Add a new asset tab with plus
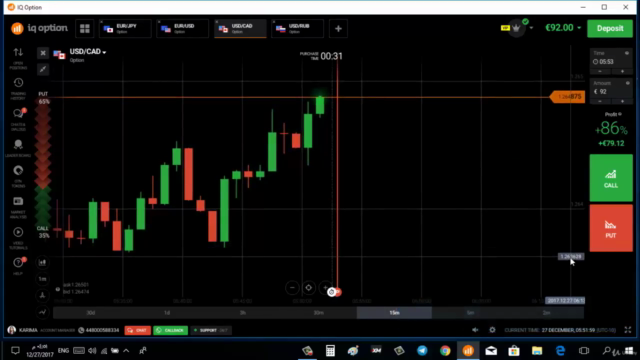The image size is (640, 360). tap(338, 29)
